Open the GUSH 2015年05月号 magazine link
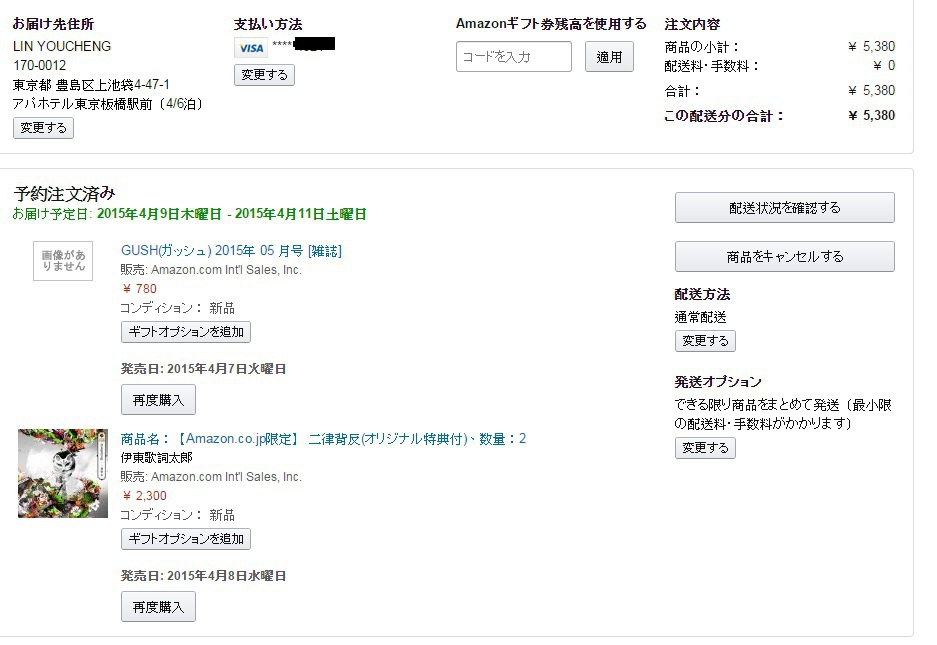Screen dimensions: 937x645 pos(231,251)
